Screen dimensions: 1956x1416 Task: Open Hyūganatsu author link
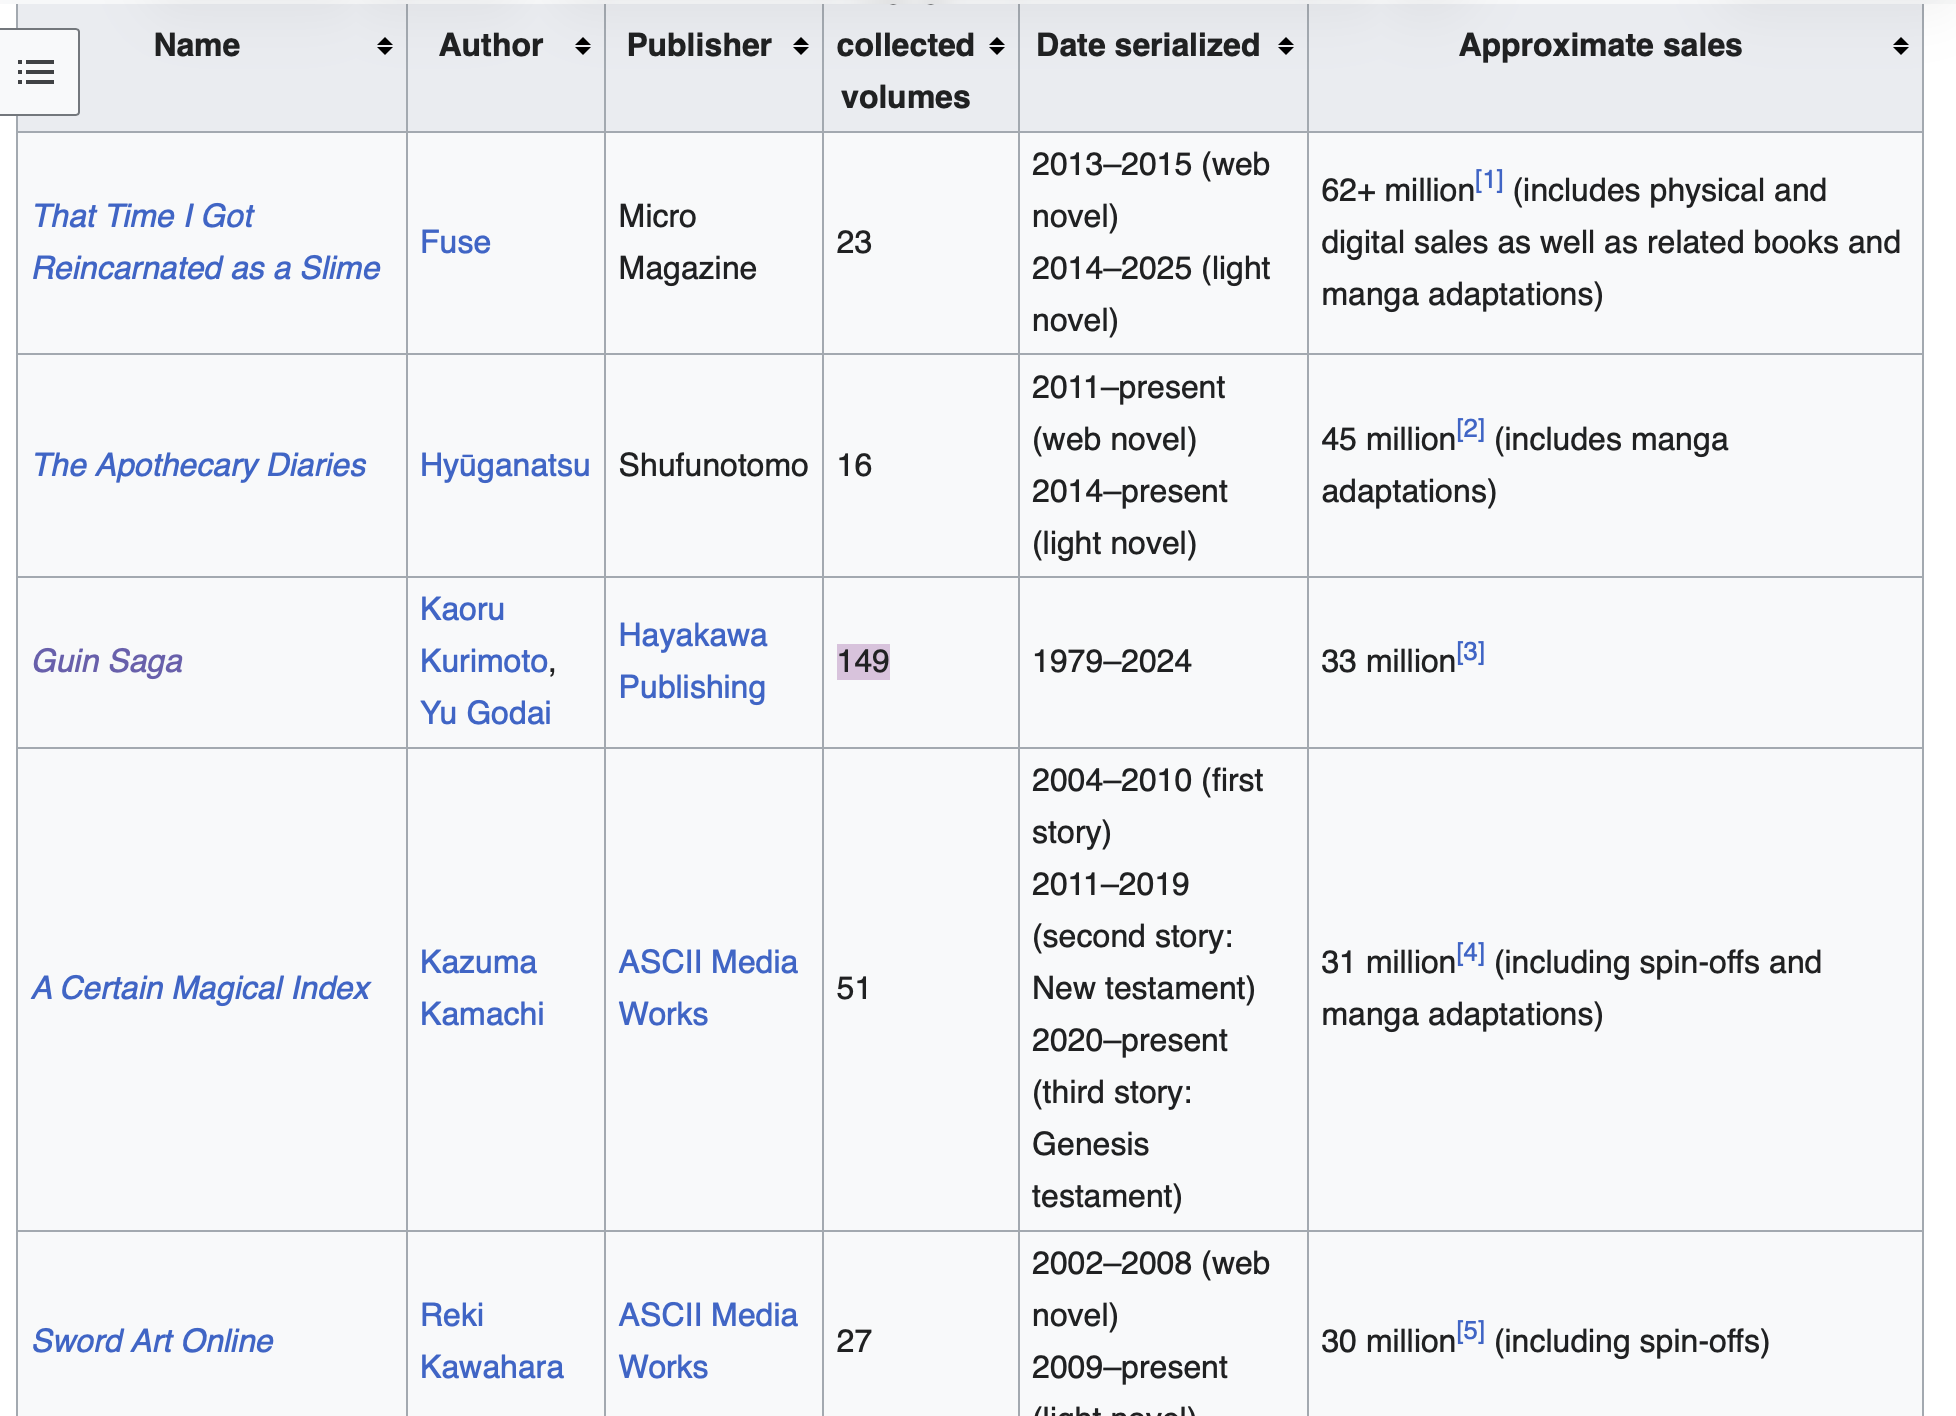pyautogui.click(x=505, y=465)
